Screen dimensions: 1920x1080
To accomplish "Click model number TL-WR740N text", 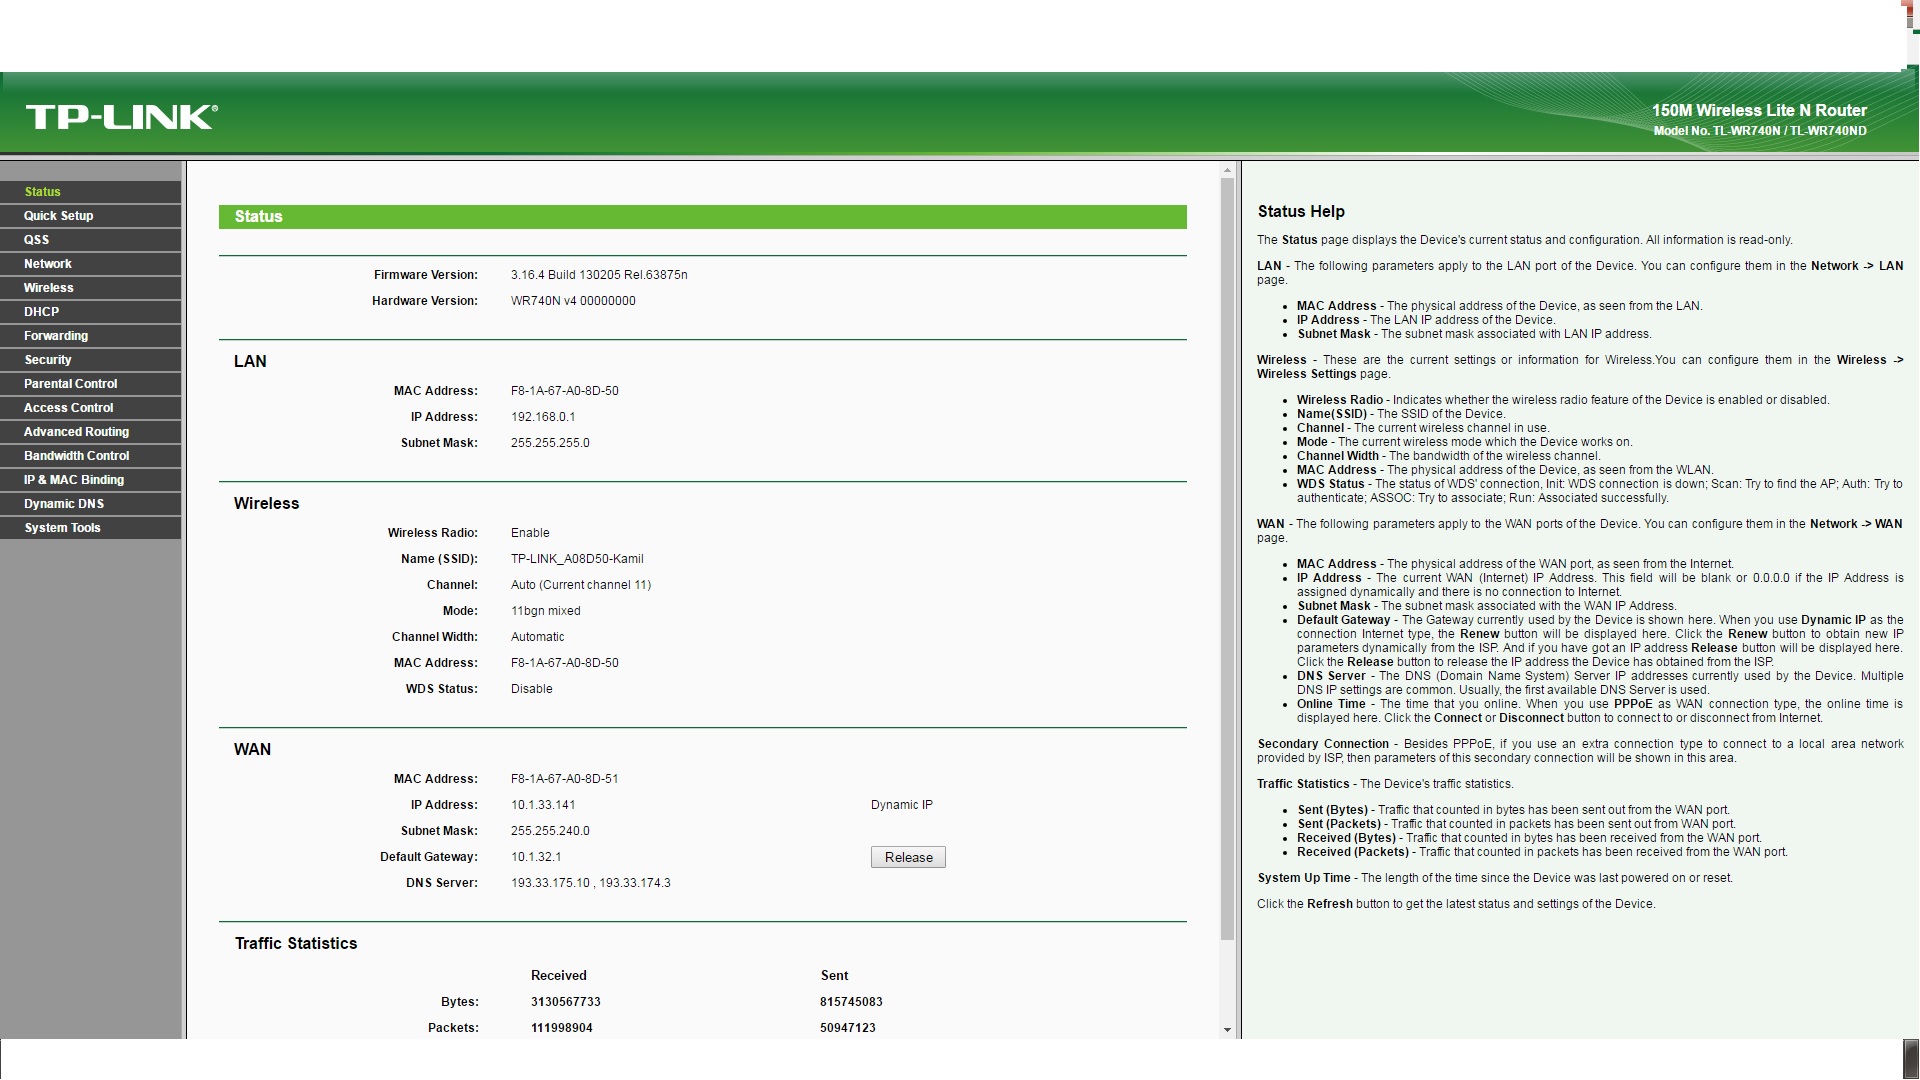I will tap(1760, 131).
